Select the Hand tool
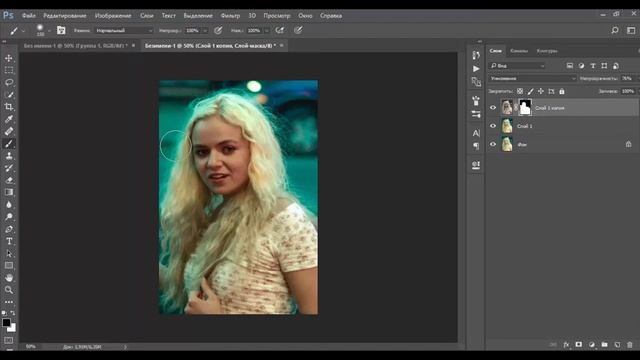The height and width of the screenshot is (360, 640). [9, 278]
